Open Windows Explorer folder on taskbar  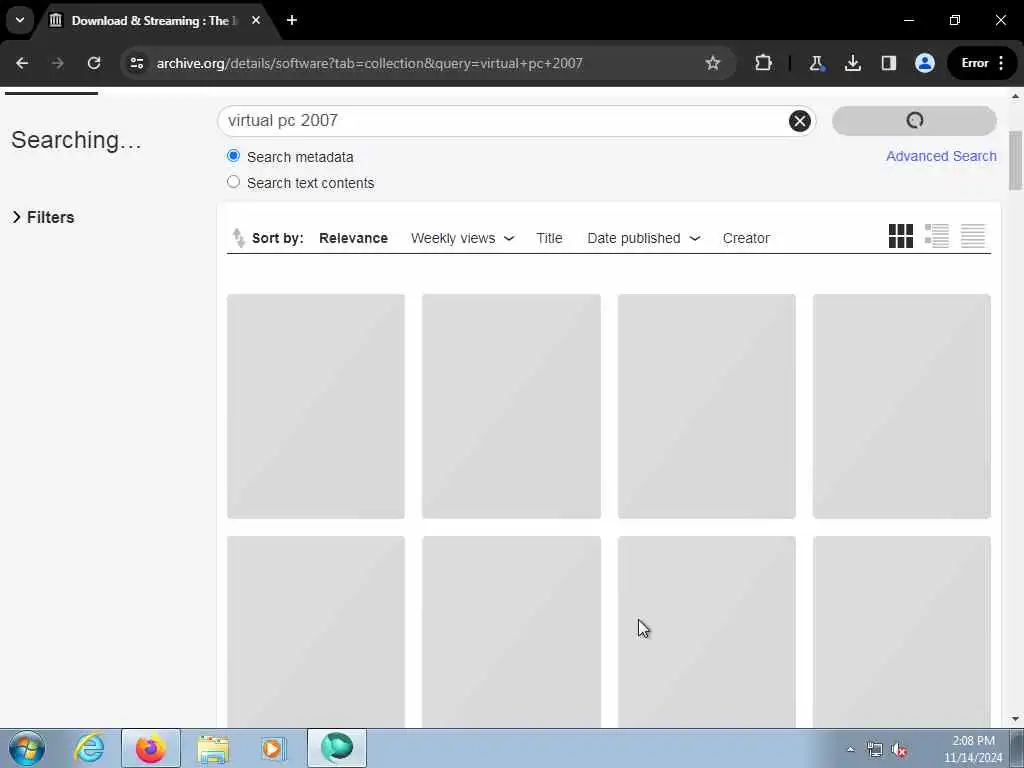pyautogui.click(x=213, y=748)
